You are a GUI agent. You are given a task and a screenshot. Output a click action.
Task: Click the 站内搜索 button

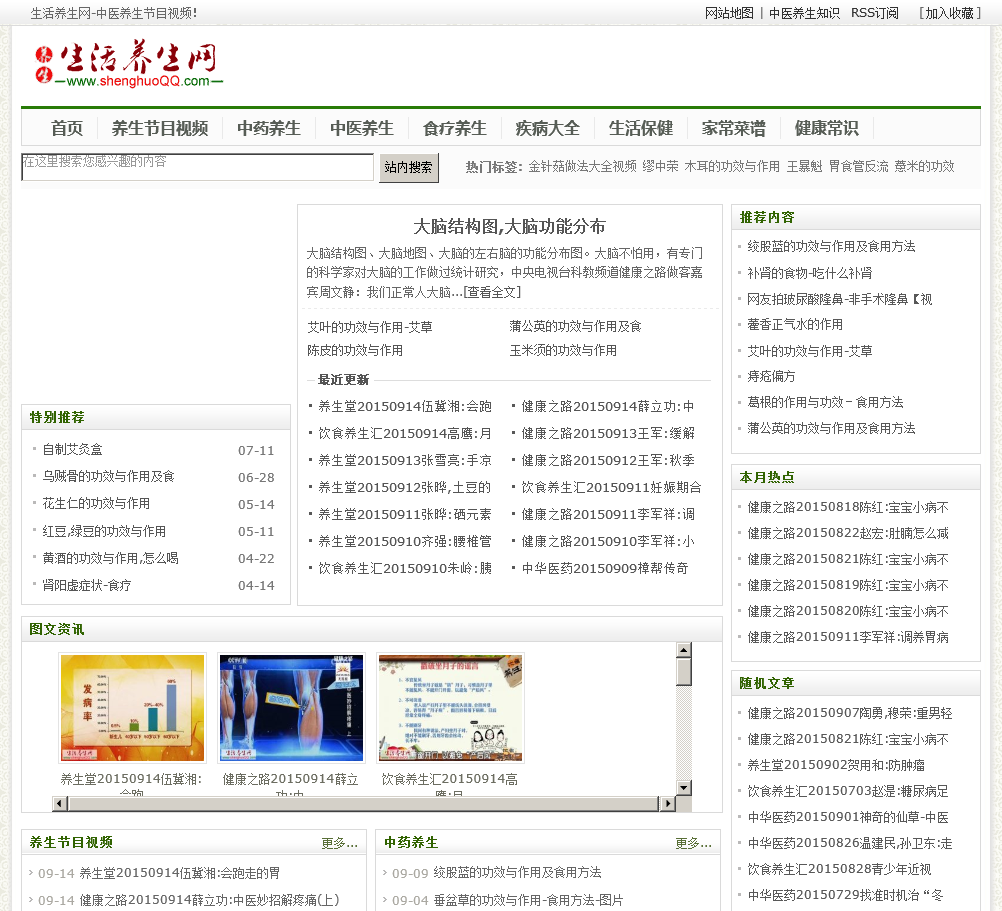pos(409,167)
